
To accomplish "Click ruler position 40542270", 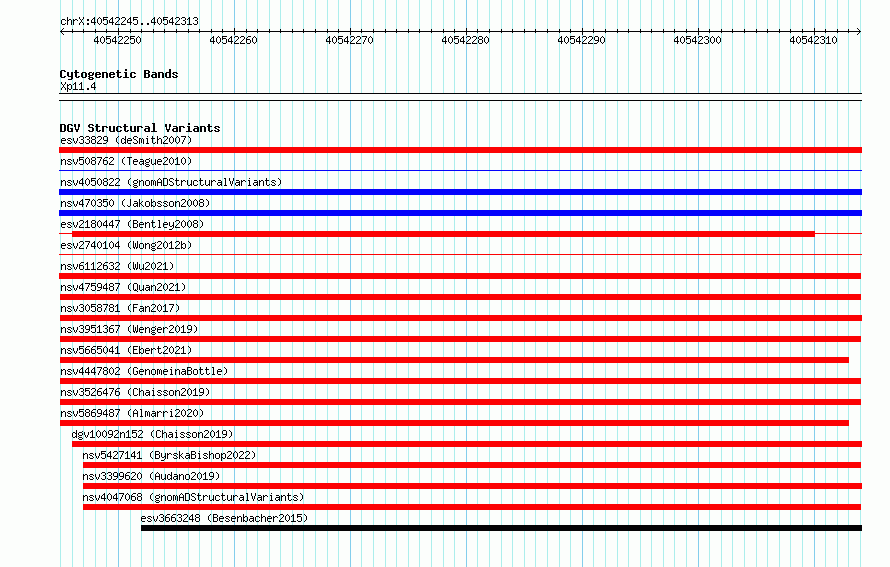I will pos(349,40).
